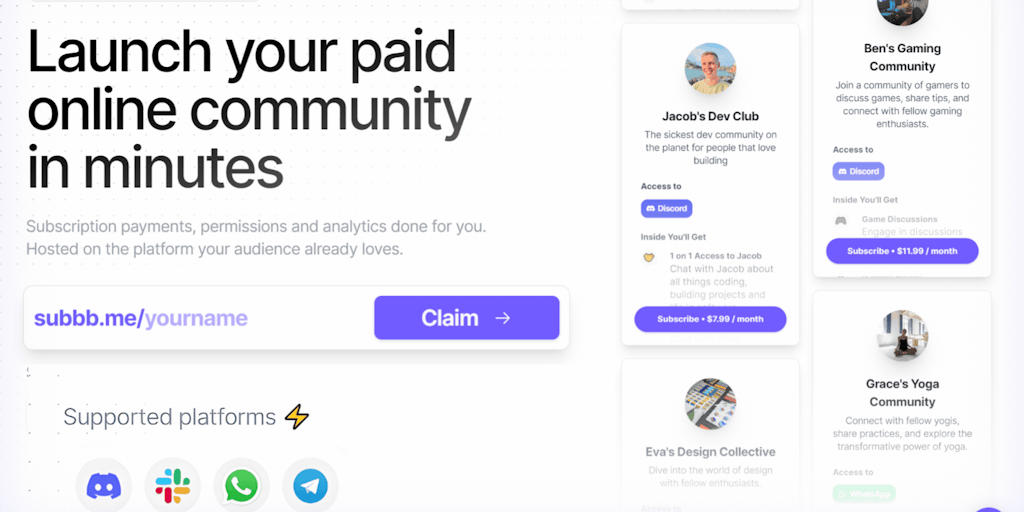Click WhatsApp badge in Grace's Yoga card

(x=864, y=493)
